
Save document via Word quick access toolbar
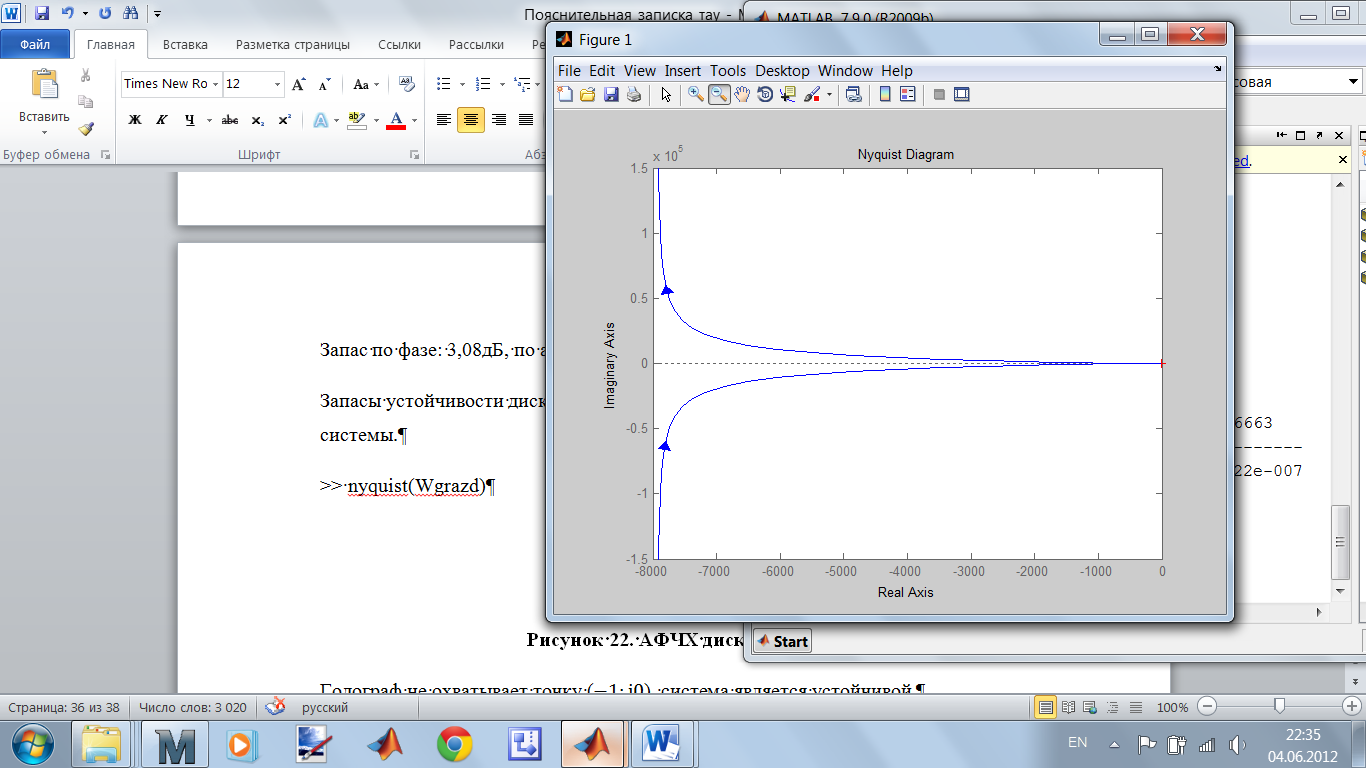click(x=41, y=14)
